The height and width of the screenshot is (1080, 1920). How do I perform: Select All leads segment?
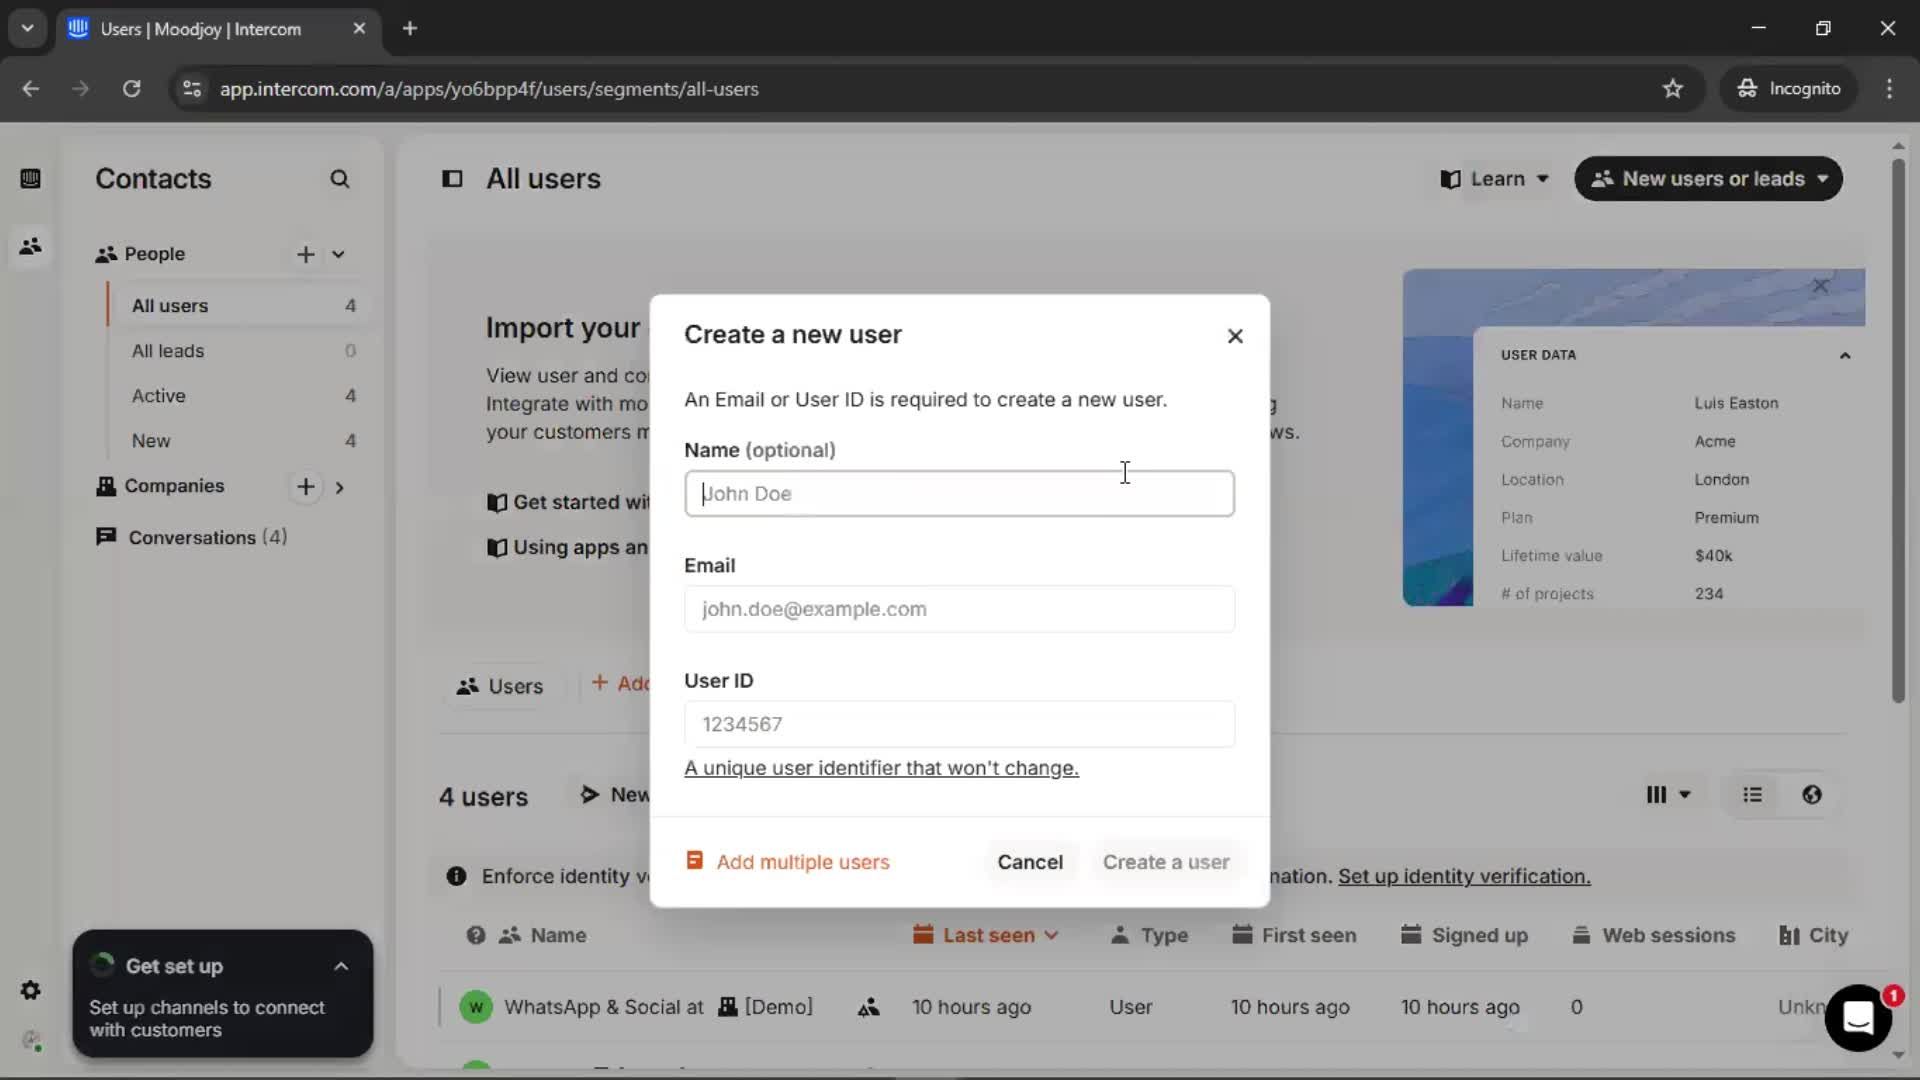pyautogui.click(x=243, y=351)
